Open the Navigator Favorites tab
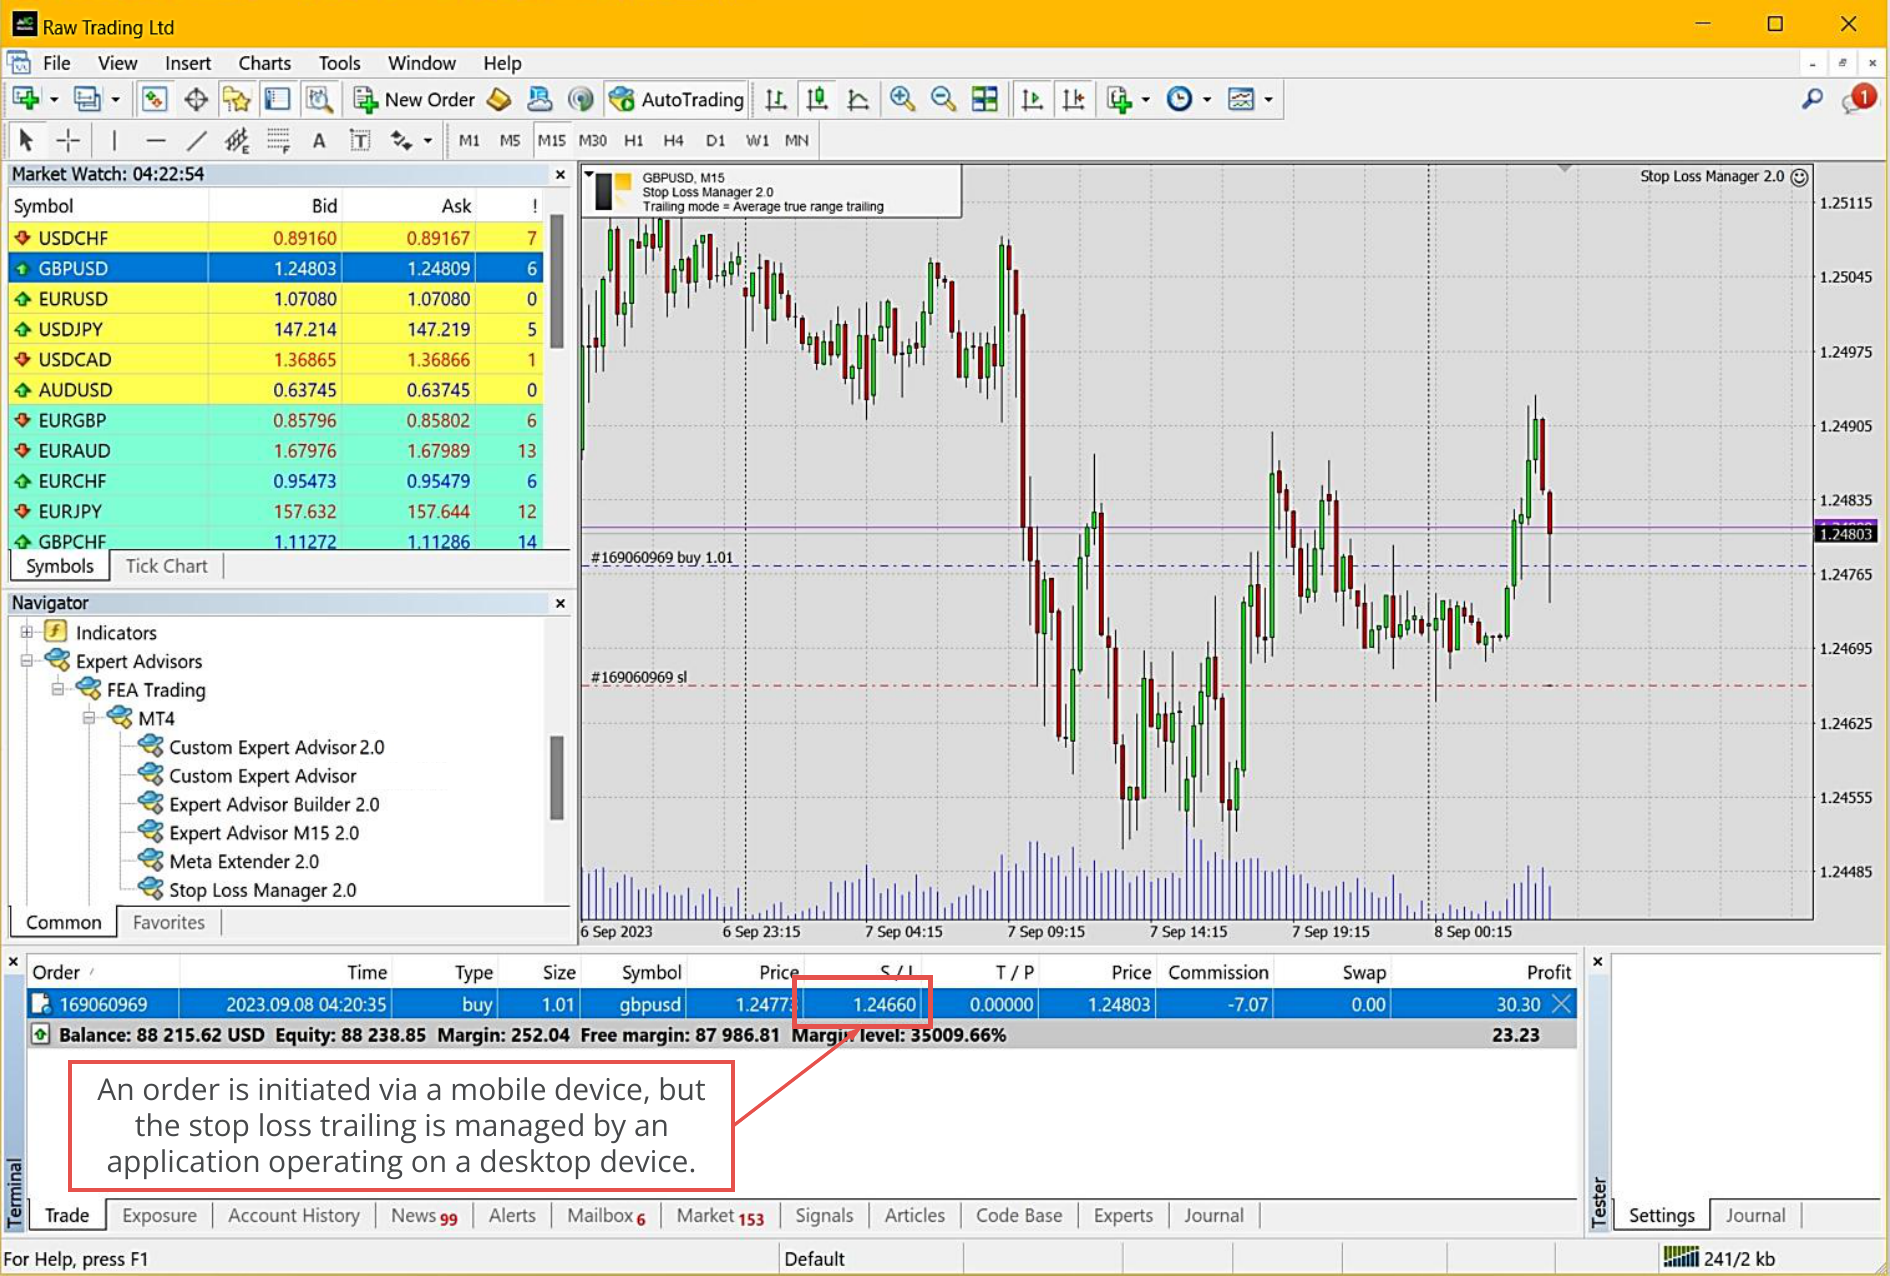 pos(168,922)
